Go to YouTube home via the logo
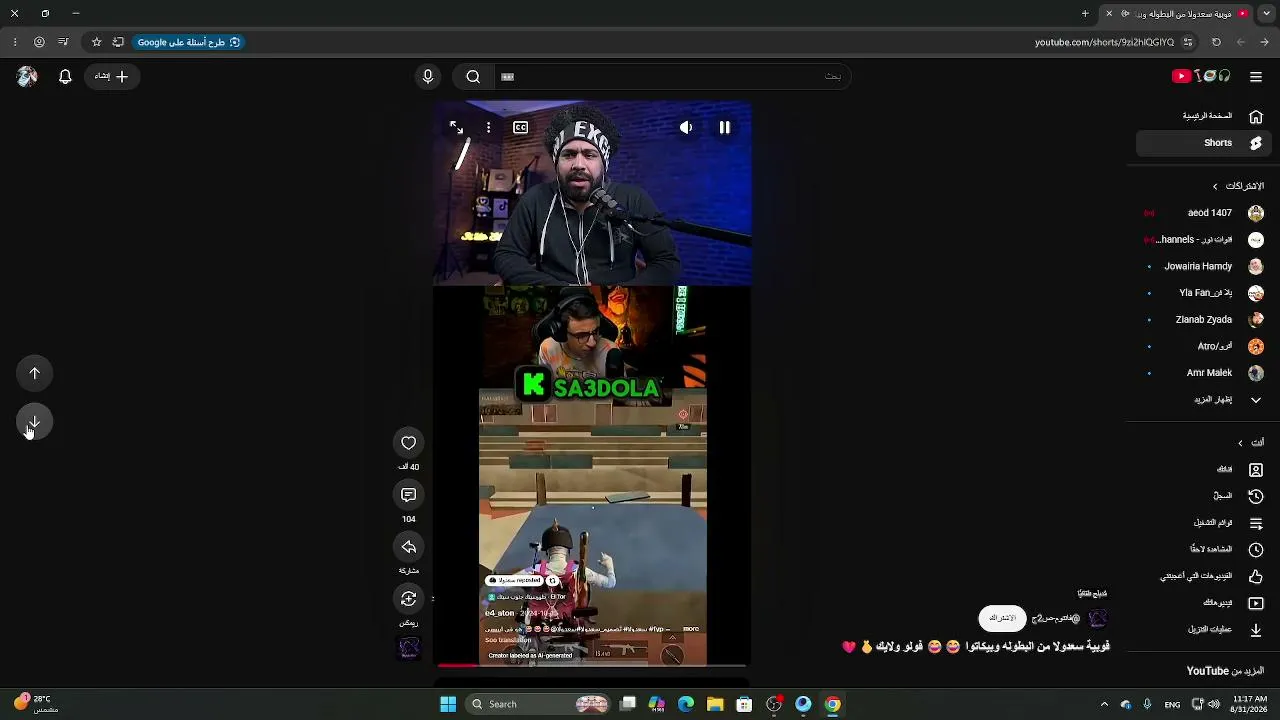Screen dimensions: 1280x720 (1200, 76)
